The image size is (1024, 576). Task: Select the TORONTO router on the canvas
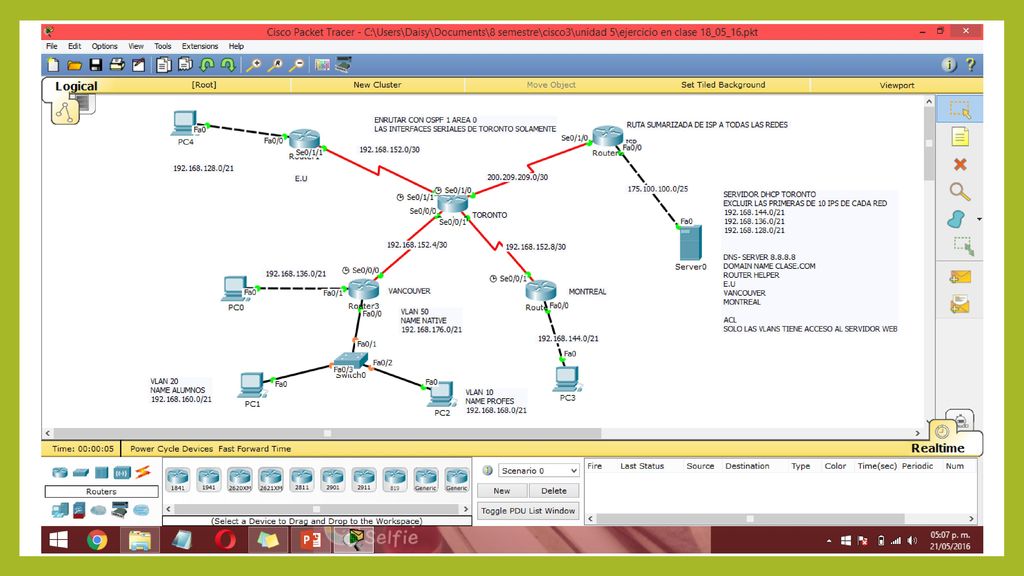point(453,203)
